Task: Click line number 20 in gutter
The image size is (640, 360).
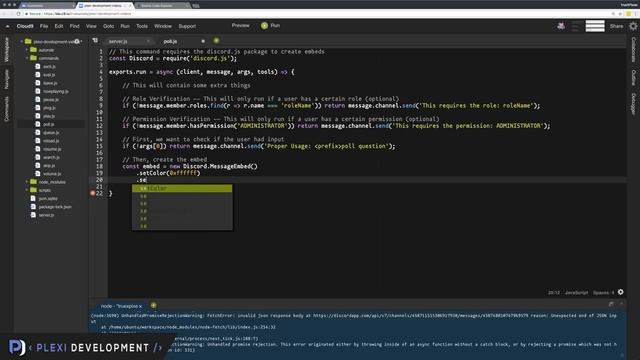Action: 99,180
